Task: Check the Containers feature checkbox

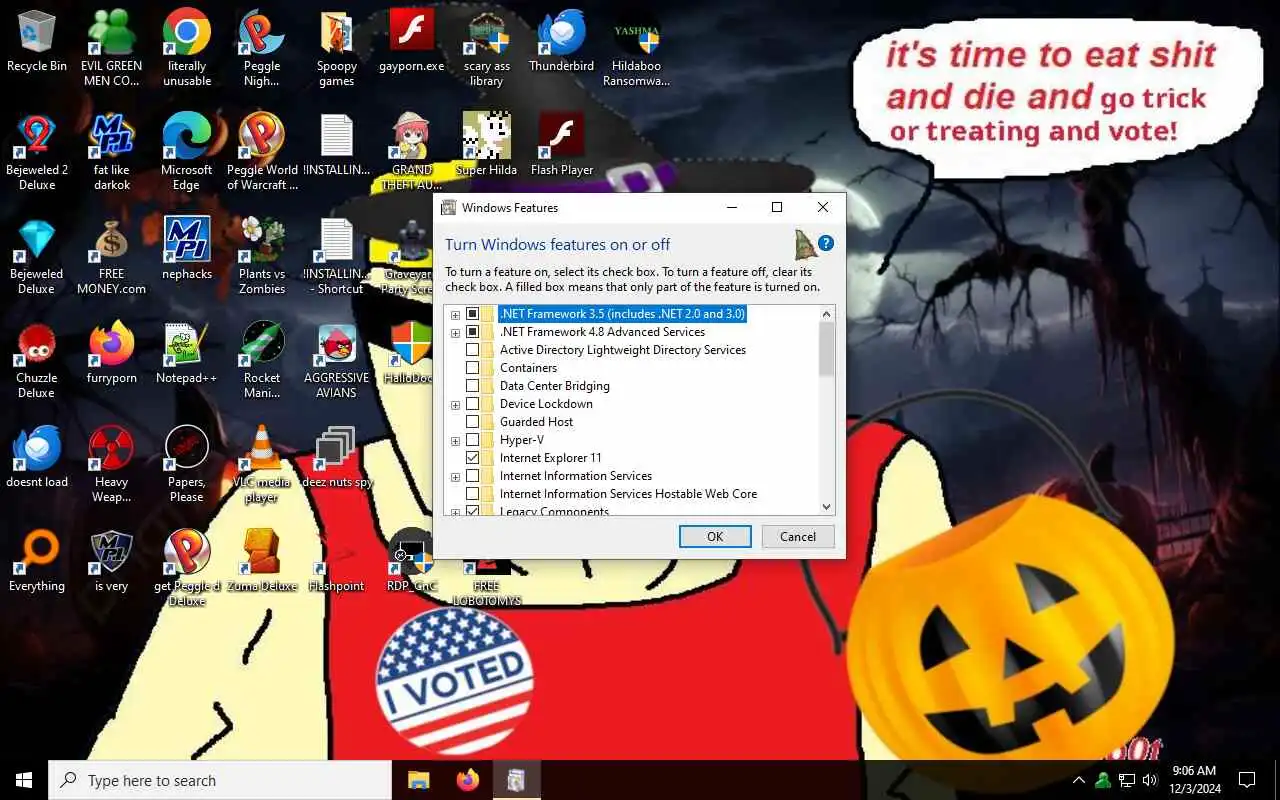Action: tap(473, 368)
